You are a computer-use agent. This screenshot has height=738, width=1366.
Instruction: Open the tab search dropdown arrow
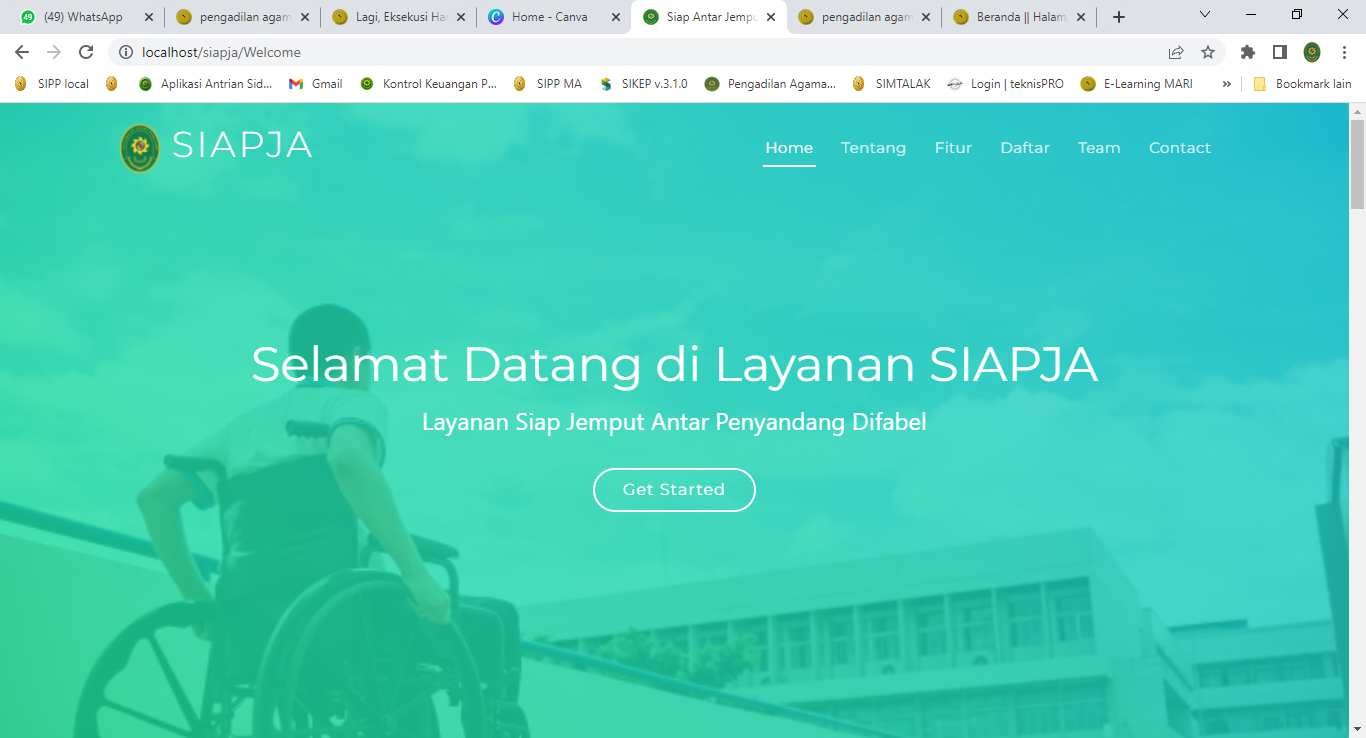click(1205, 15)
